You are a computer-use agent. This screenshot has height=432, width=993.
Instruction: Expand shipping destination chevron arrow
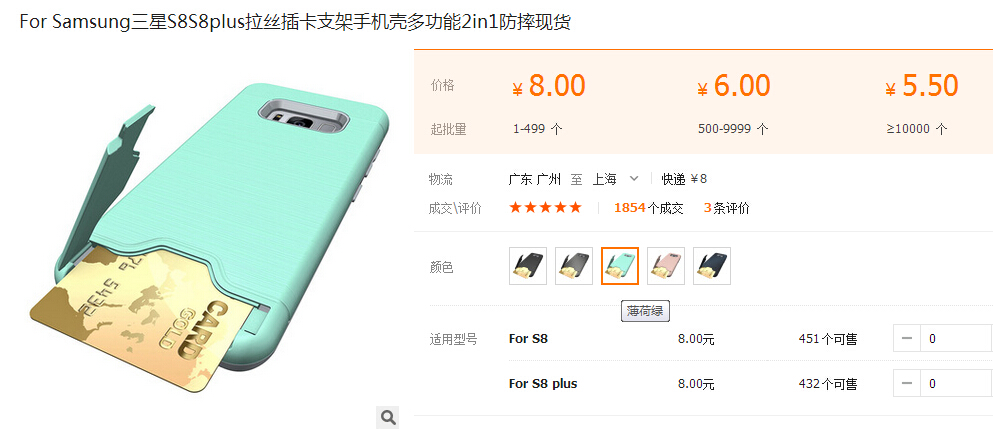coord(634,179)
